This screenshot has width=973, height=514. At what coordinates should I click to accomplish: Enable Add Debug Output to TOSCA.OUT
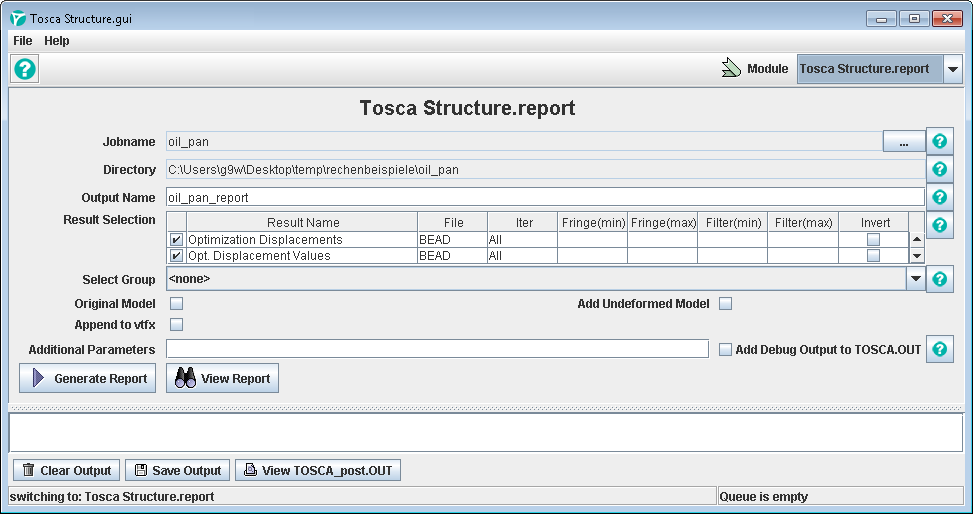725,349
